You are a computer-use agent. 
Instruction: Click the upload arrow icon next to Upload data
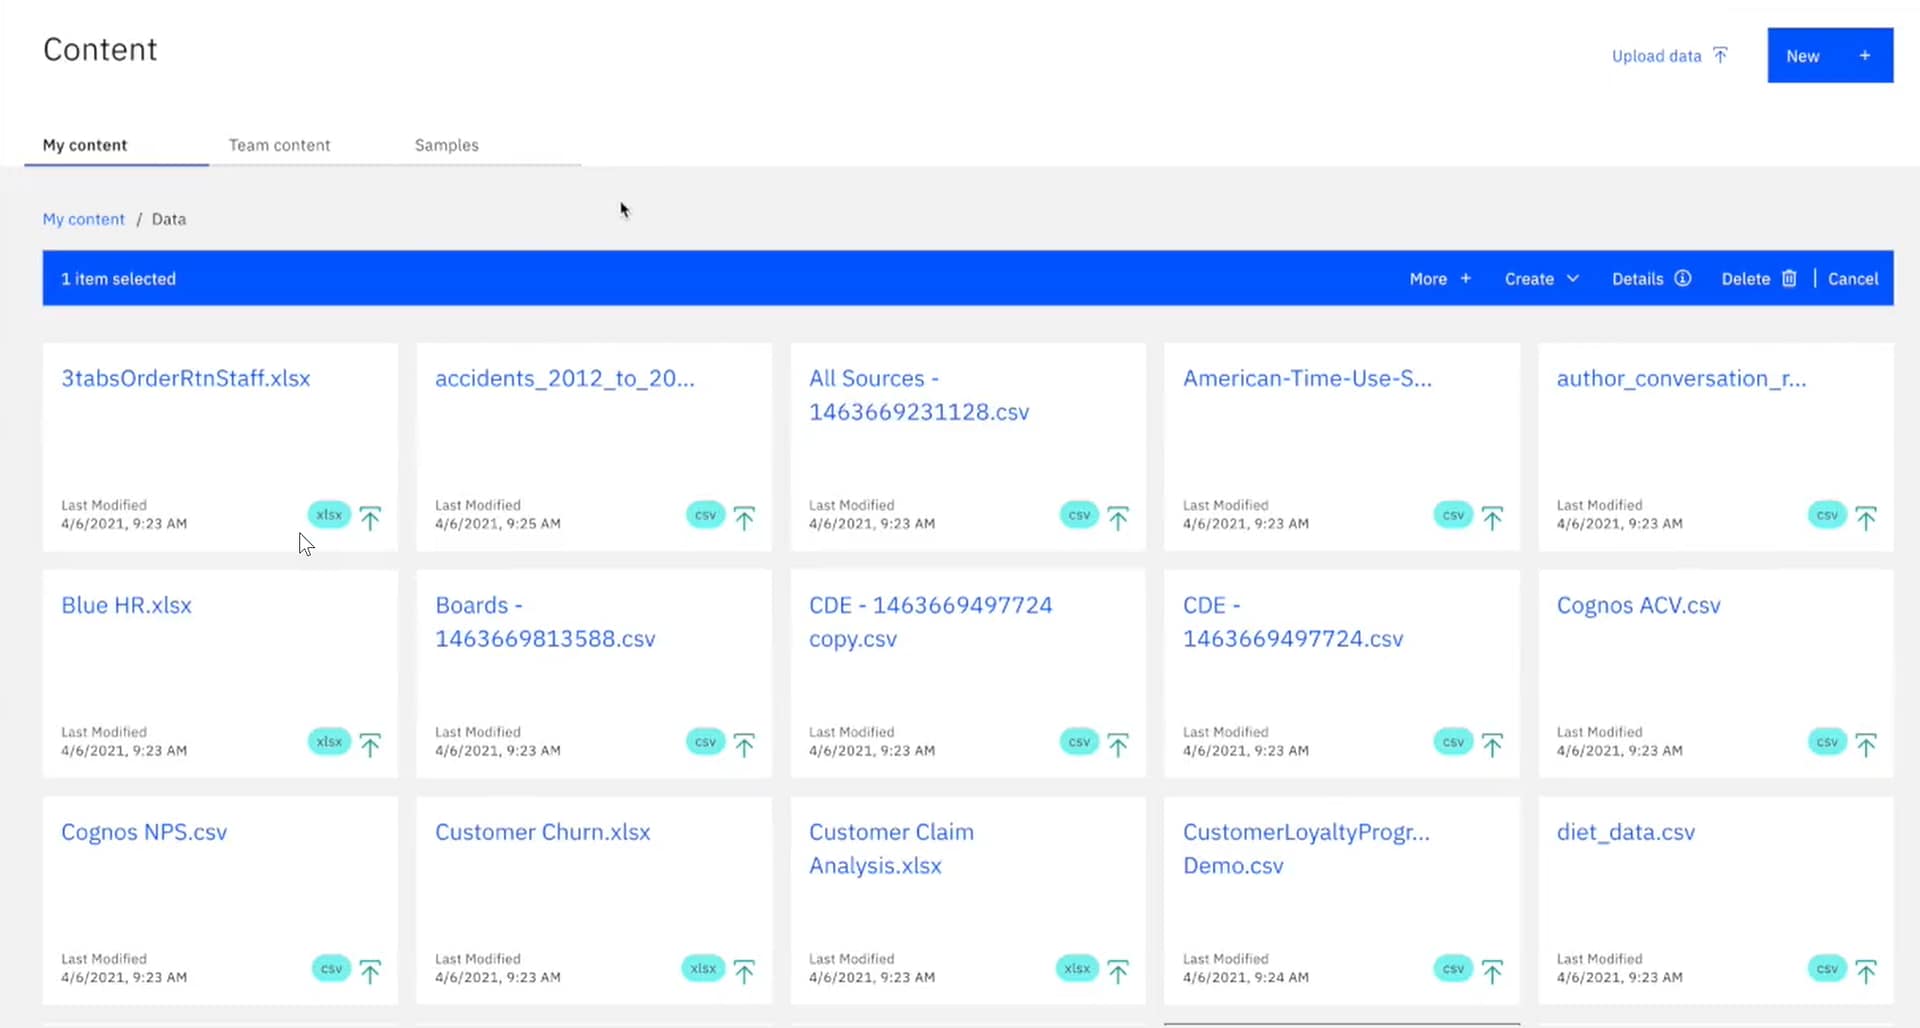pyautogui.click(x=1720, y=56)
